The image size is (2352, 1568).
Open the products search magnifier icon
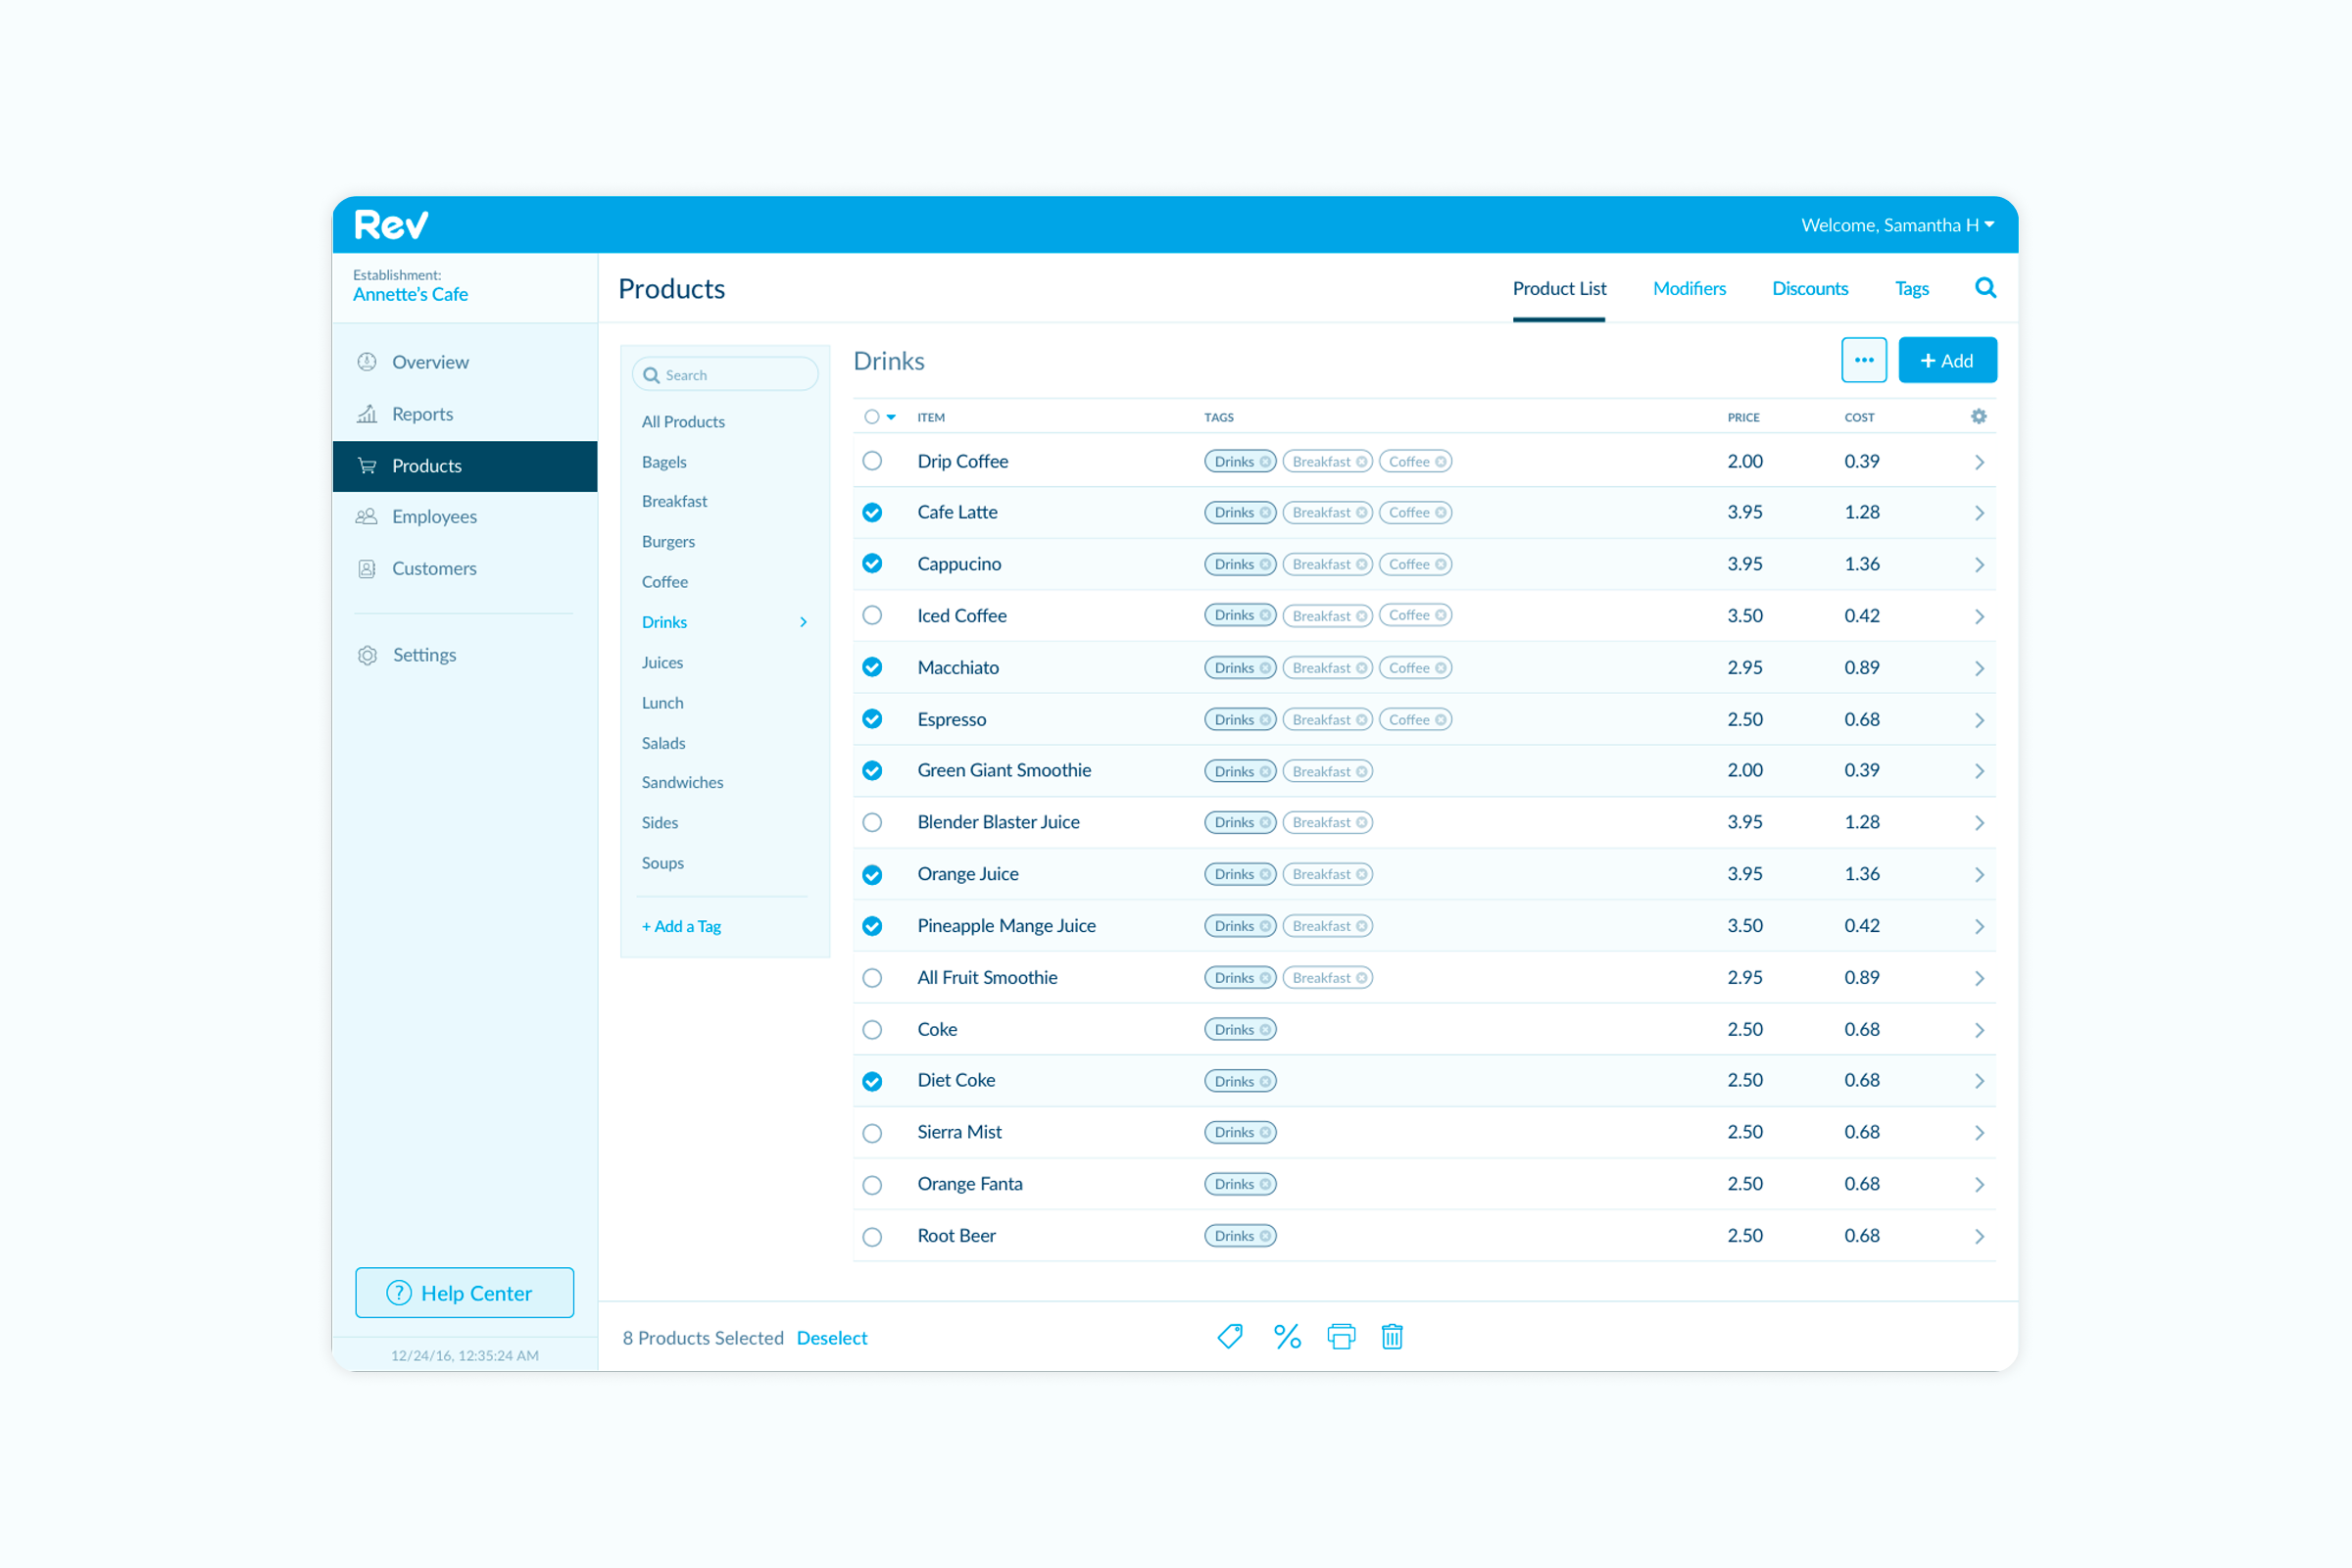[1985, 288]
